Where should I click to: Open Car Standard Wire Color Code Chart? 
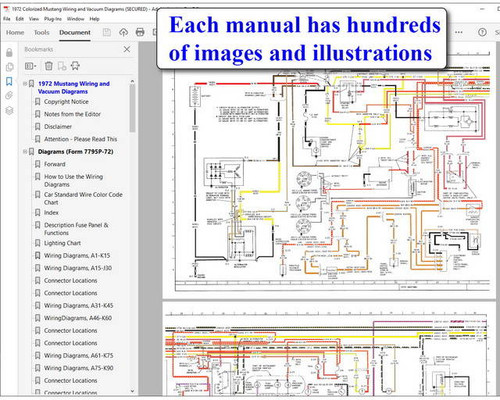pos(83,198)
